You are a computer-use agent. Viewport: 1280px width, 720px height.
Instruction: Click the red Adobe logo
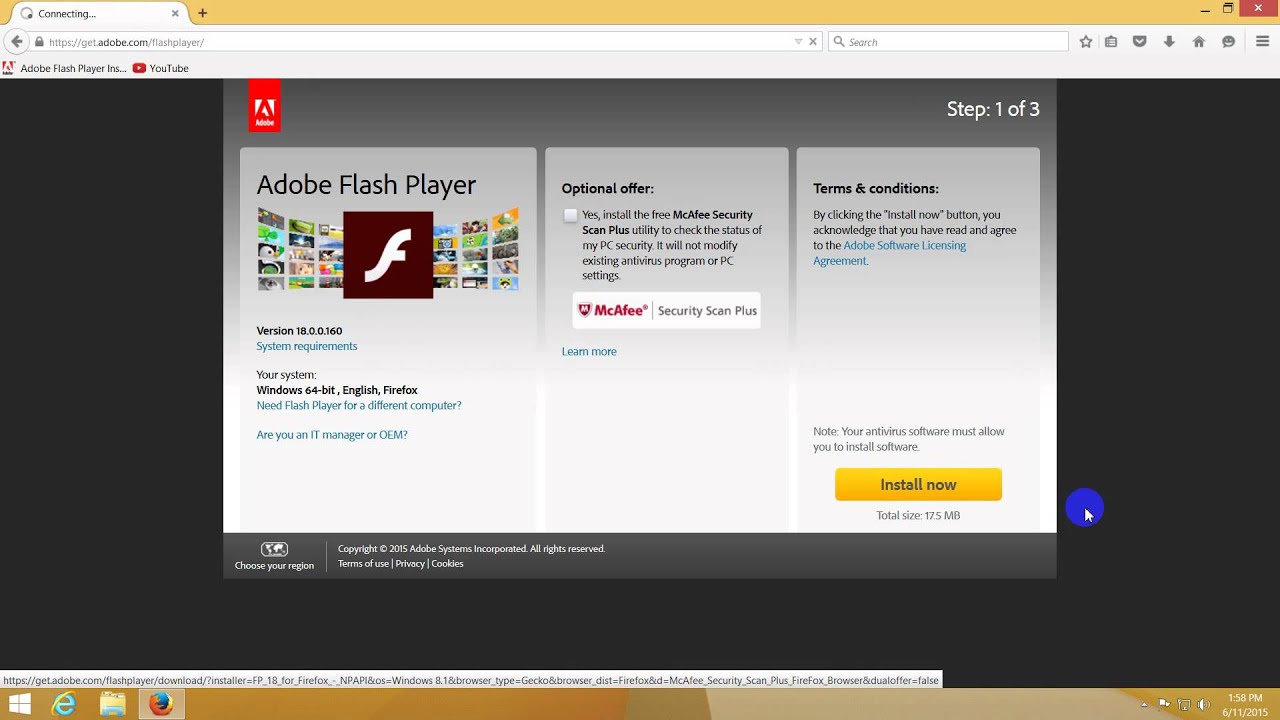pos(265,106)
